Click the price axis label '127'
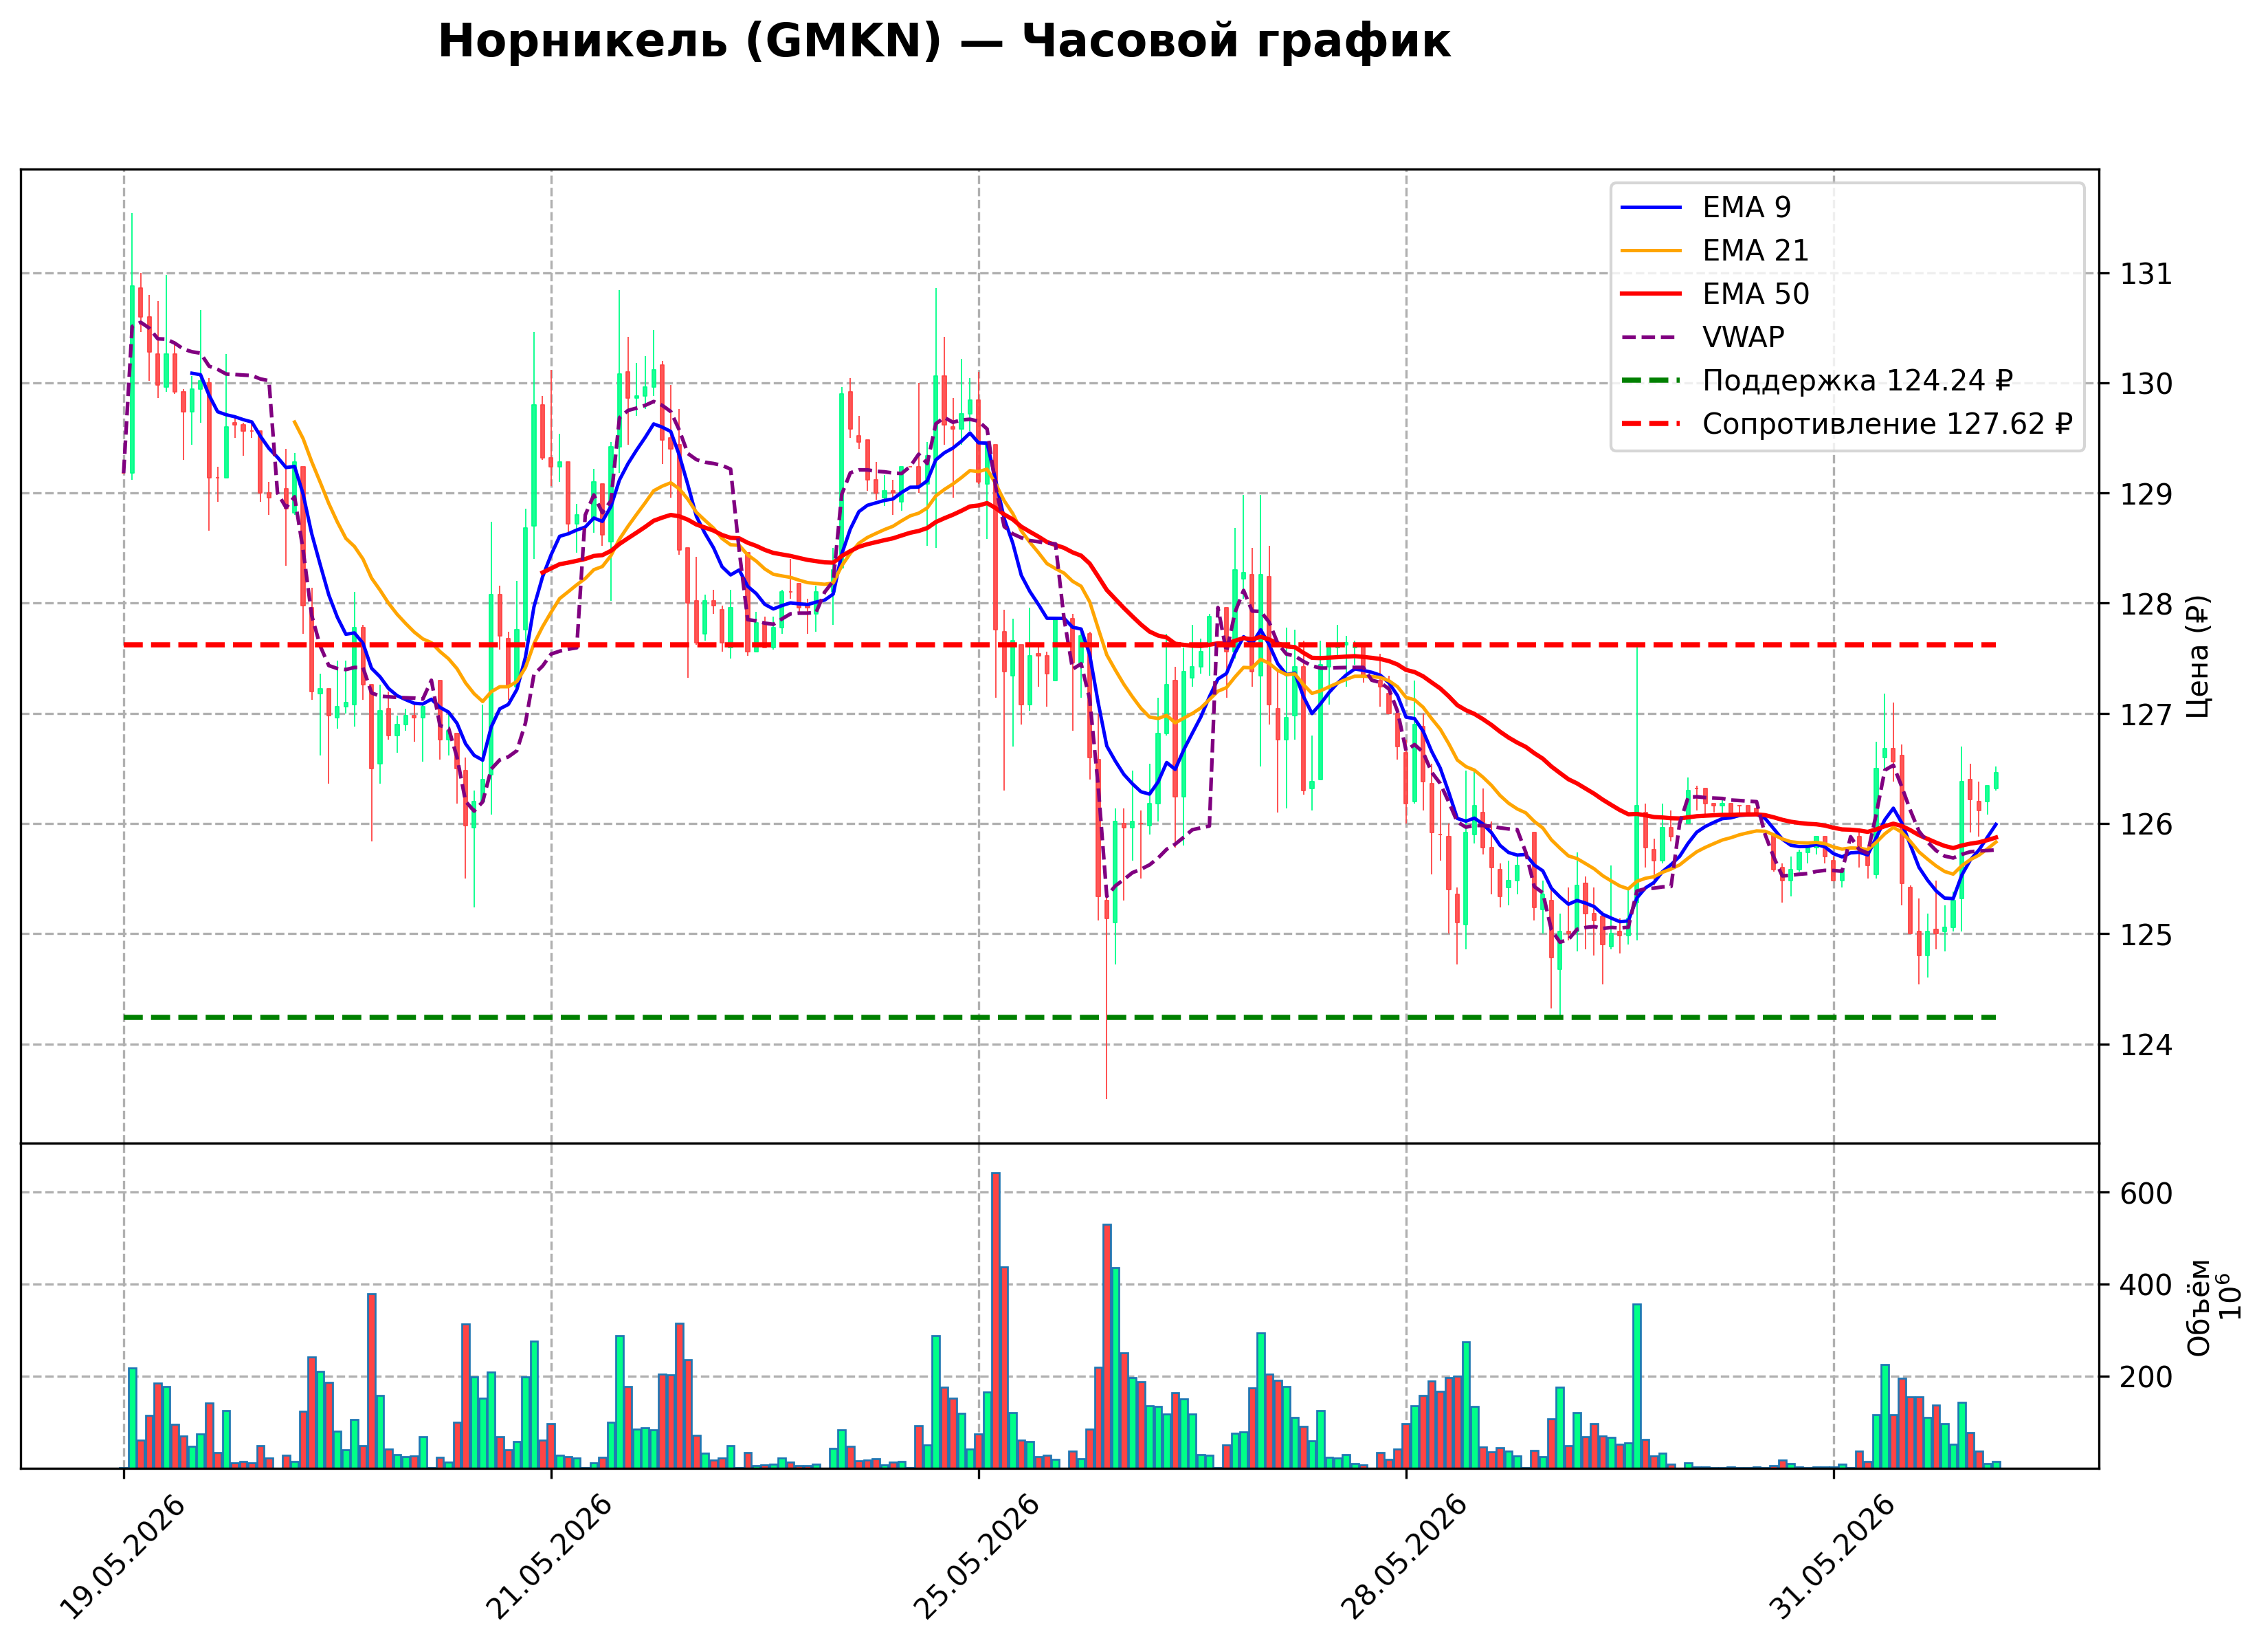2268x1645 pixels. click(x=2146, y=714)
